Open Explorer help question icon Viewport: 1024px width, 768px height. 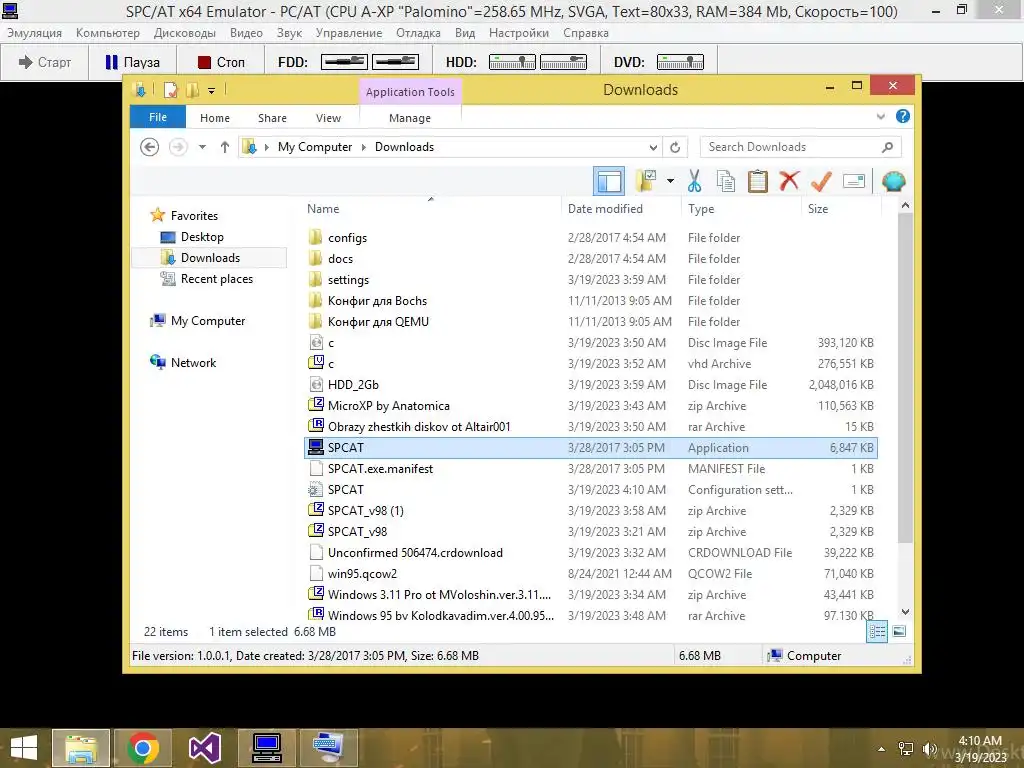pyautogui.click(x=903, y=116)
